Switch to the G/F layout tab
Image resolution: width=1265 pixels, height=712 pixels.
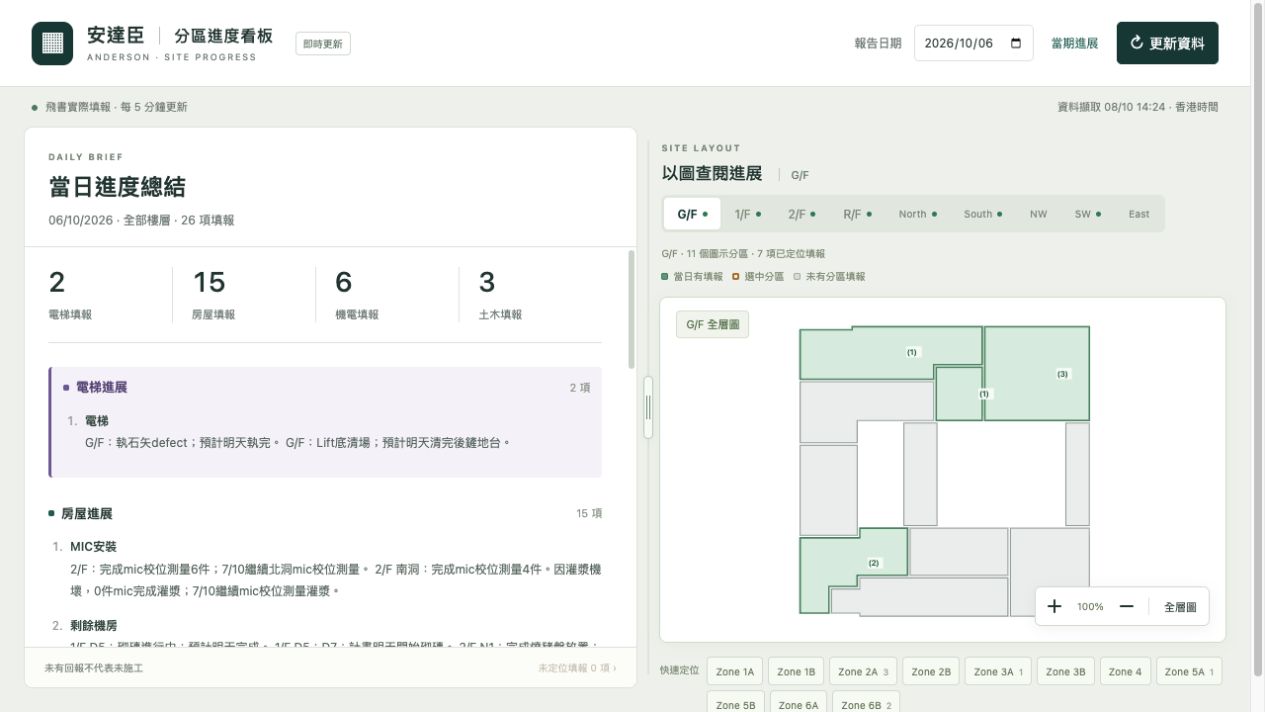pyautogui.click(x=692, y=214)
